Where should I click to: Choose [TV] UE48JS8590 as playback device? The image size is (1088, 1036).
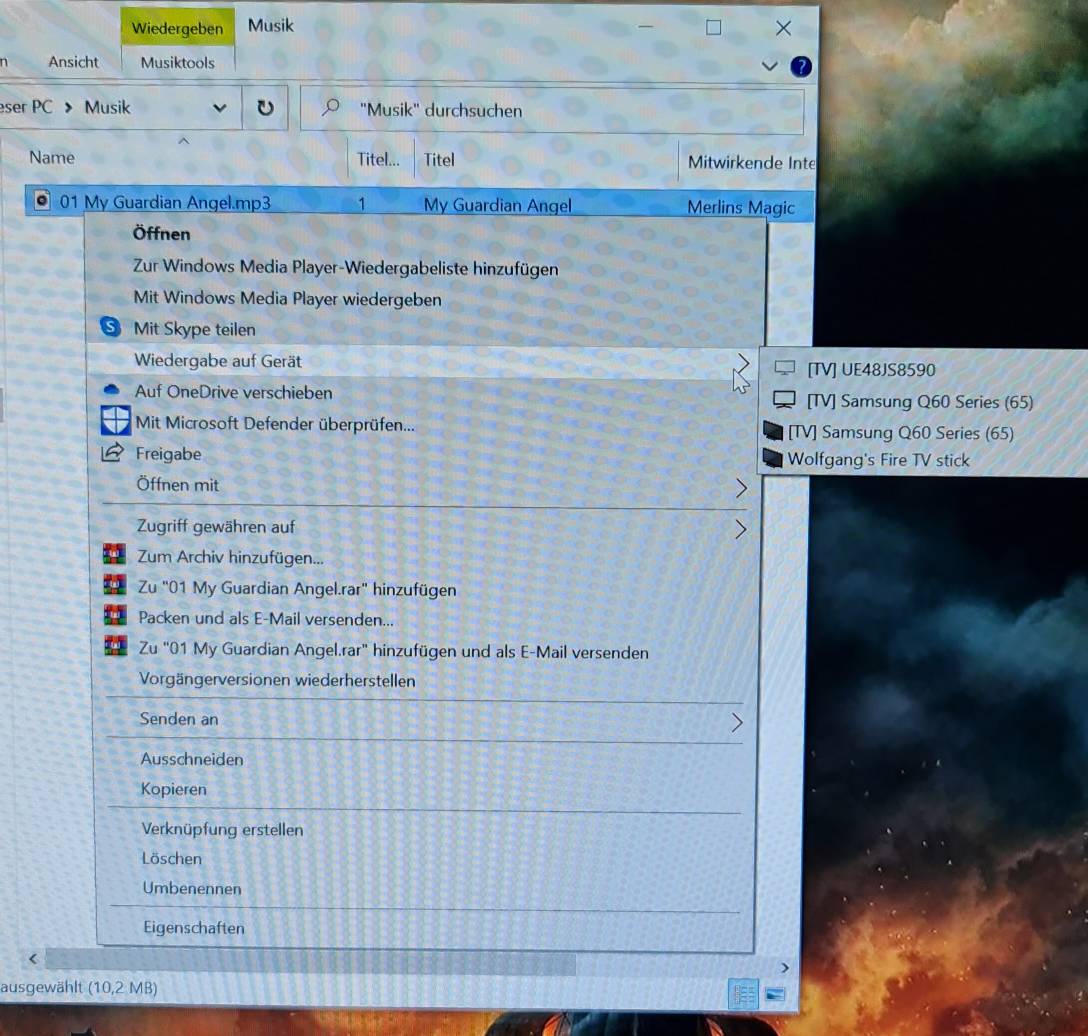[x=870, y=369]
